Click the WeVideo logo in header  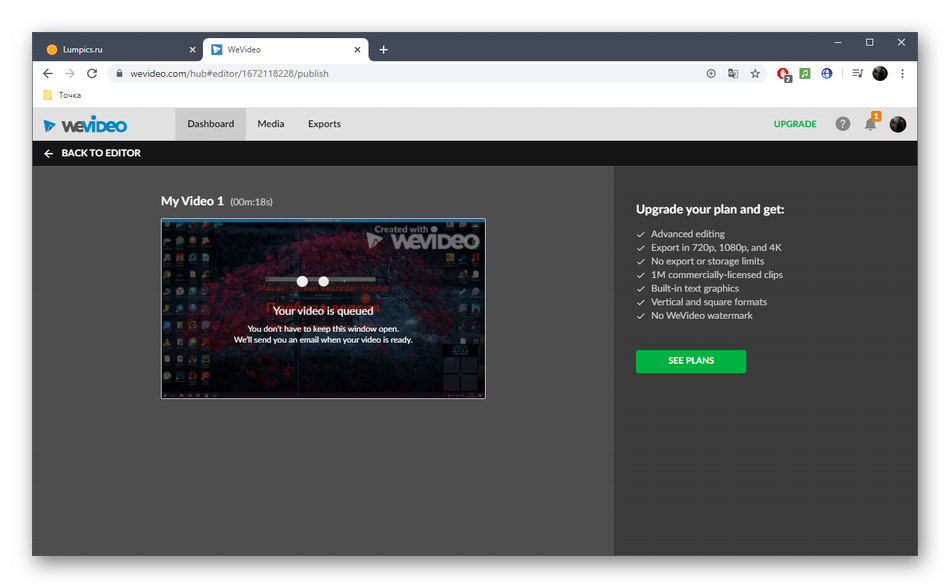[85, 125]
